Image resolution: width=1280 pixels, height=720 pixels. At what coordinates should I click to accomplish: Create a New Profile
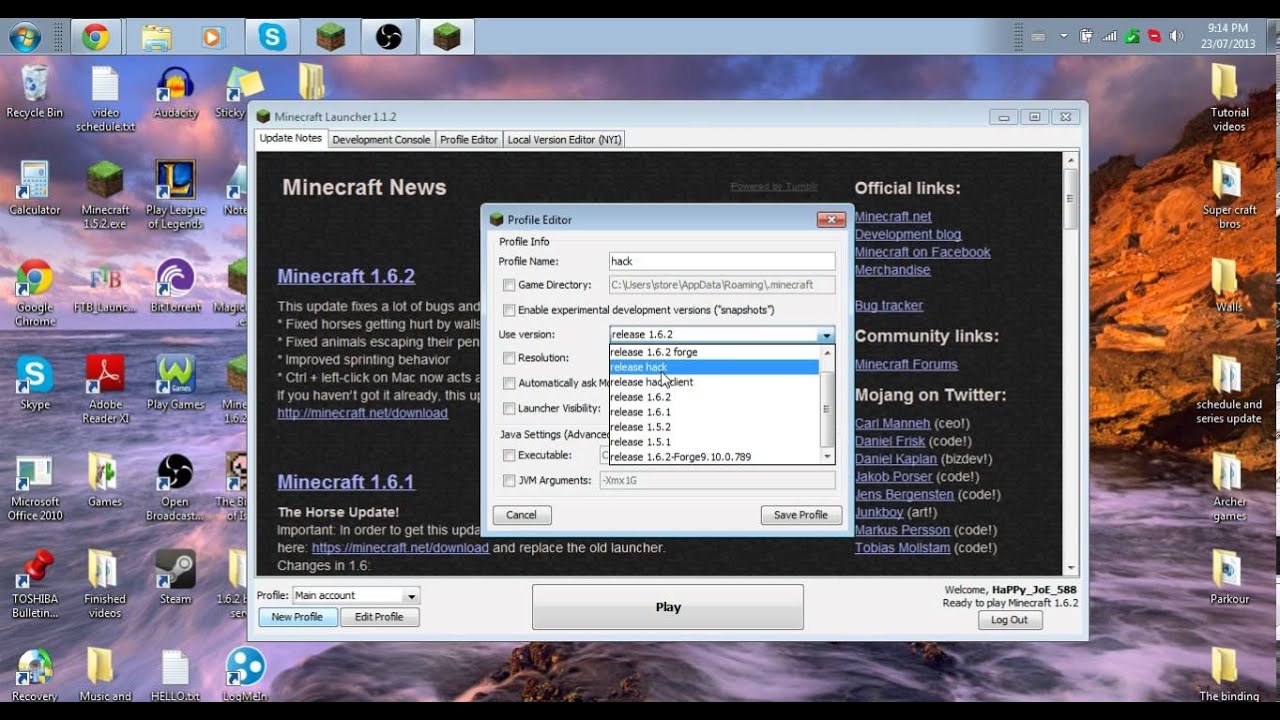(297, 617)
